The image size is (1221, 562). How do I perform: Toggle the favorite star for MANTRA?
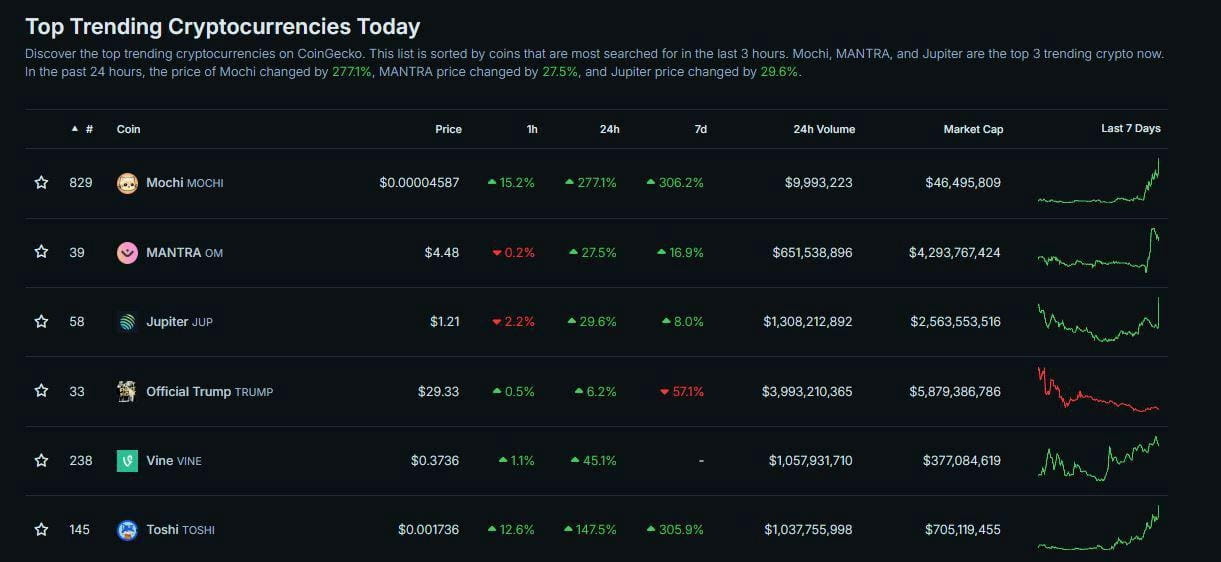tap(41, 252)
